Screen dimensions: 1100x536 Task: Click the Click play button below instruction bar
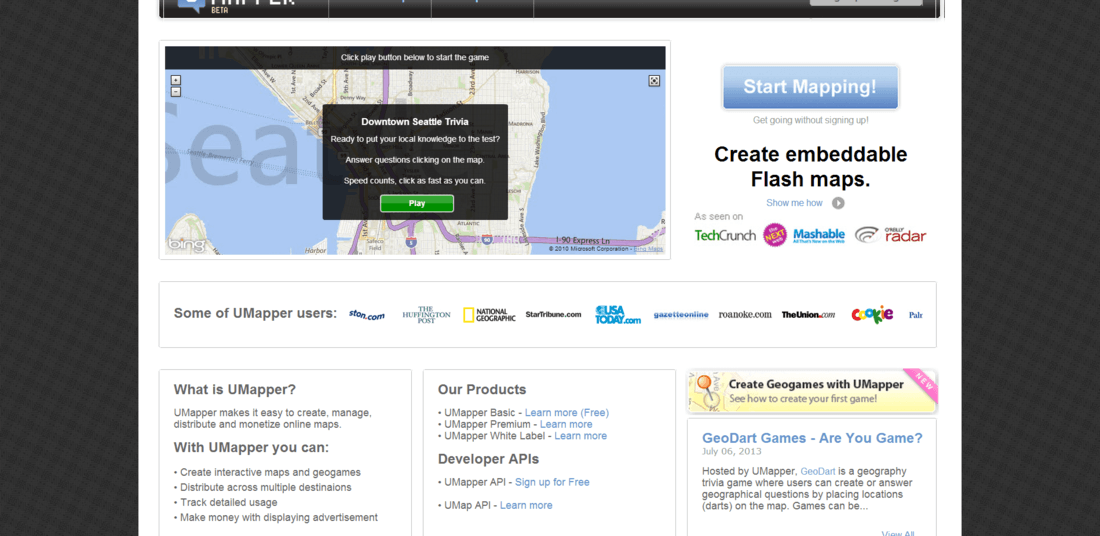tap(415, 58)
